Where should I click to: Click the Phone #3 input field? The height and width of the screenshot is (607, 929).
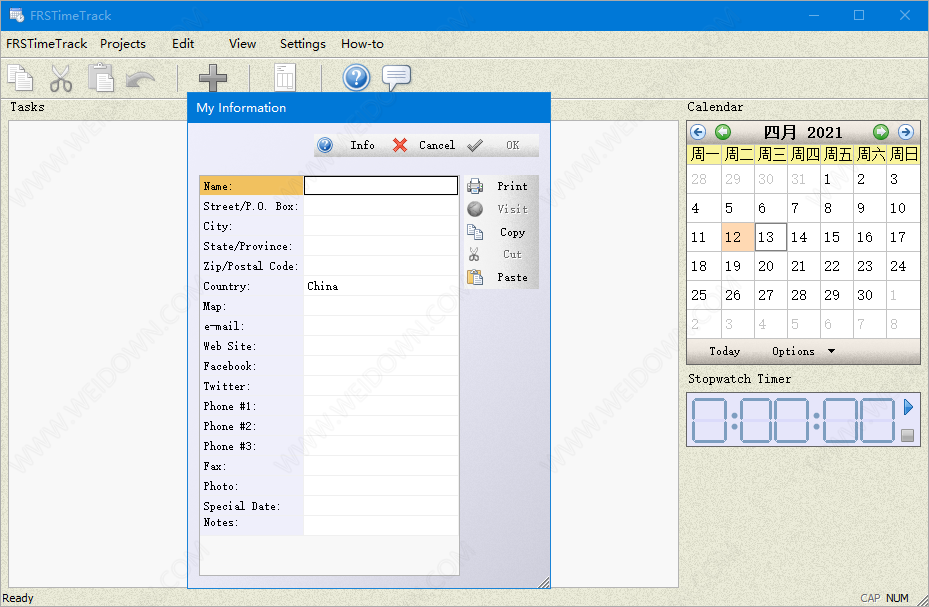coord(381,446)
